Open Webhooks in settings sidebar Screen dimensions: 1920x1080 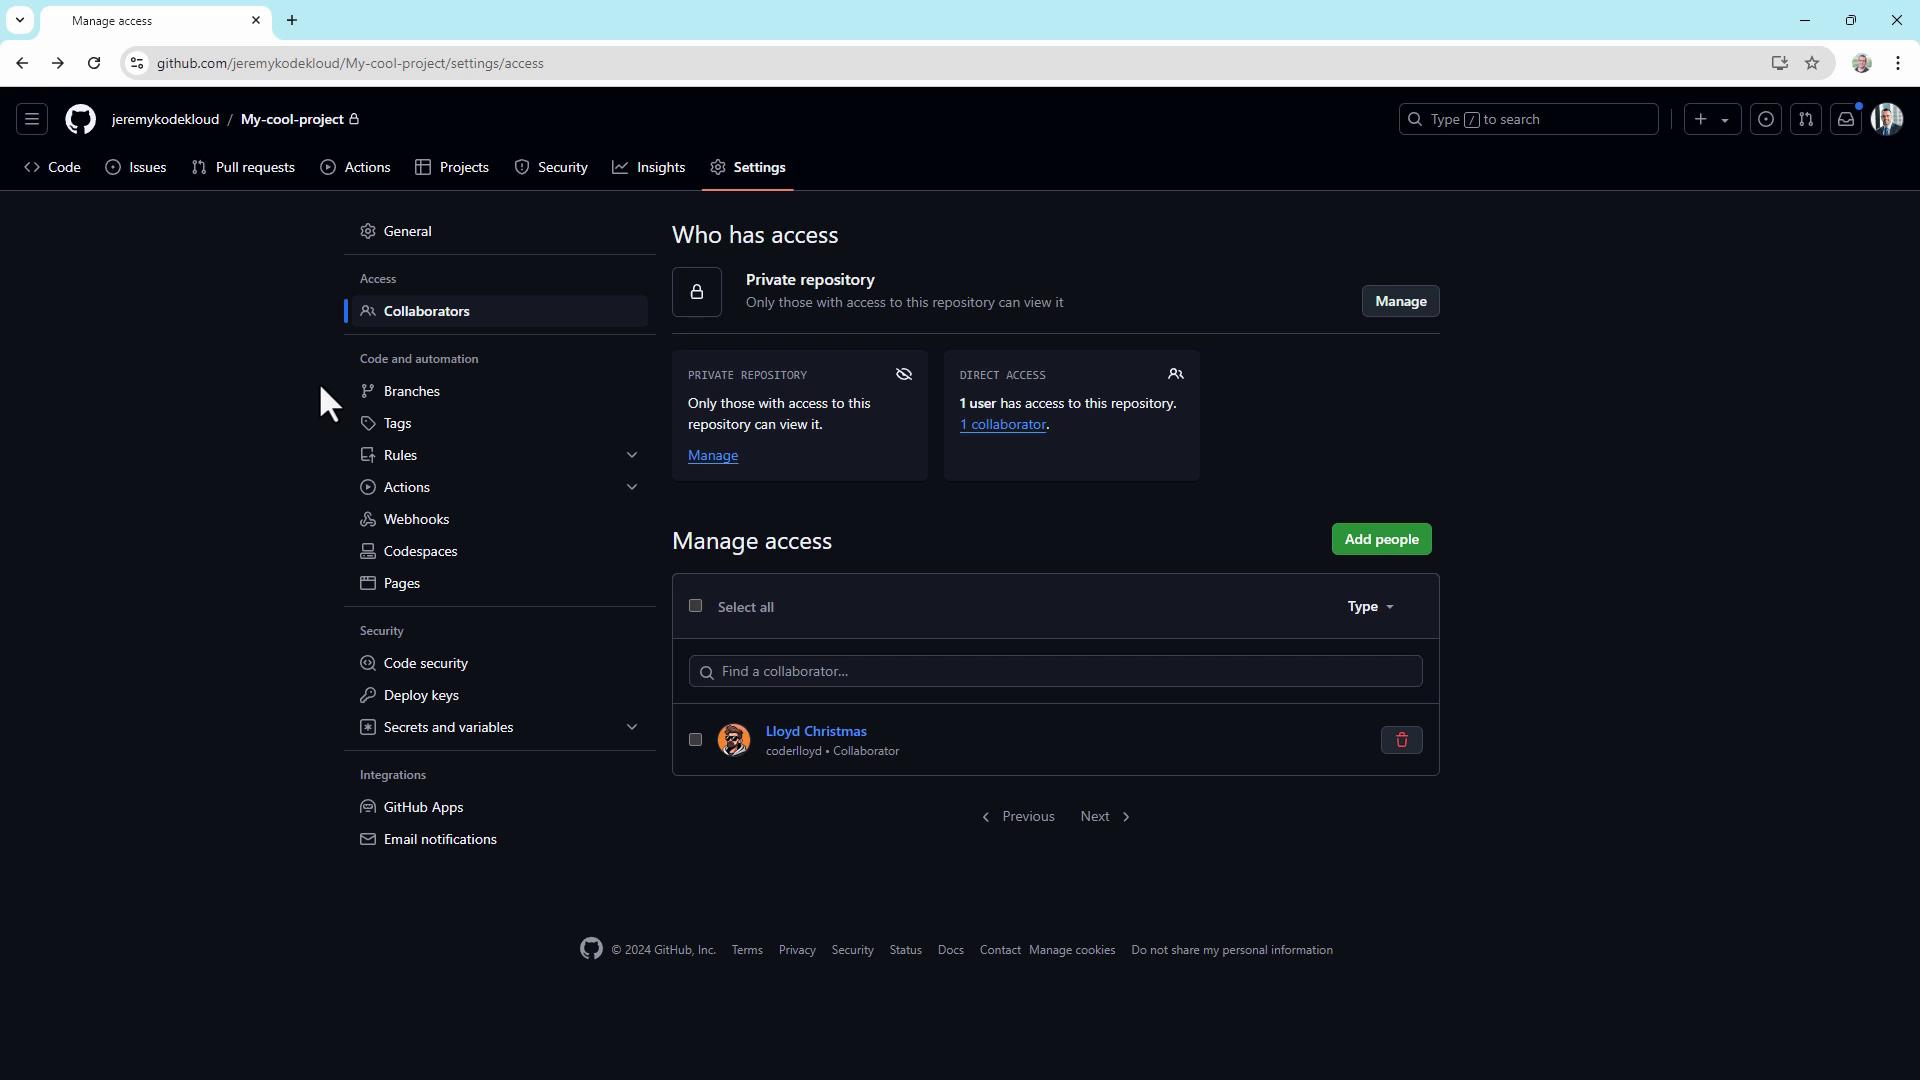point(416,519)
